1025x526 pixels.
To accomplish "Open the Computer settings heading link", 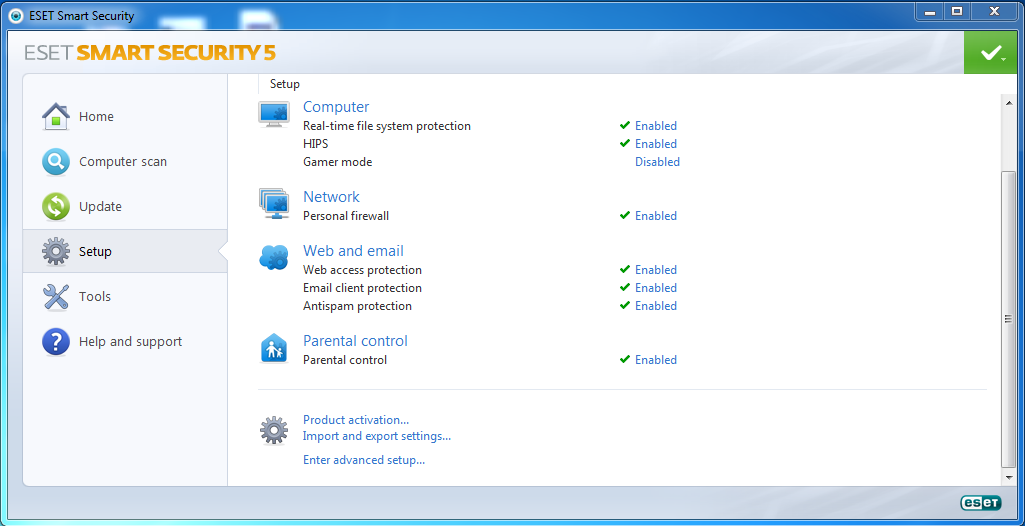I will 336,107.
